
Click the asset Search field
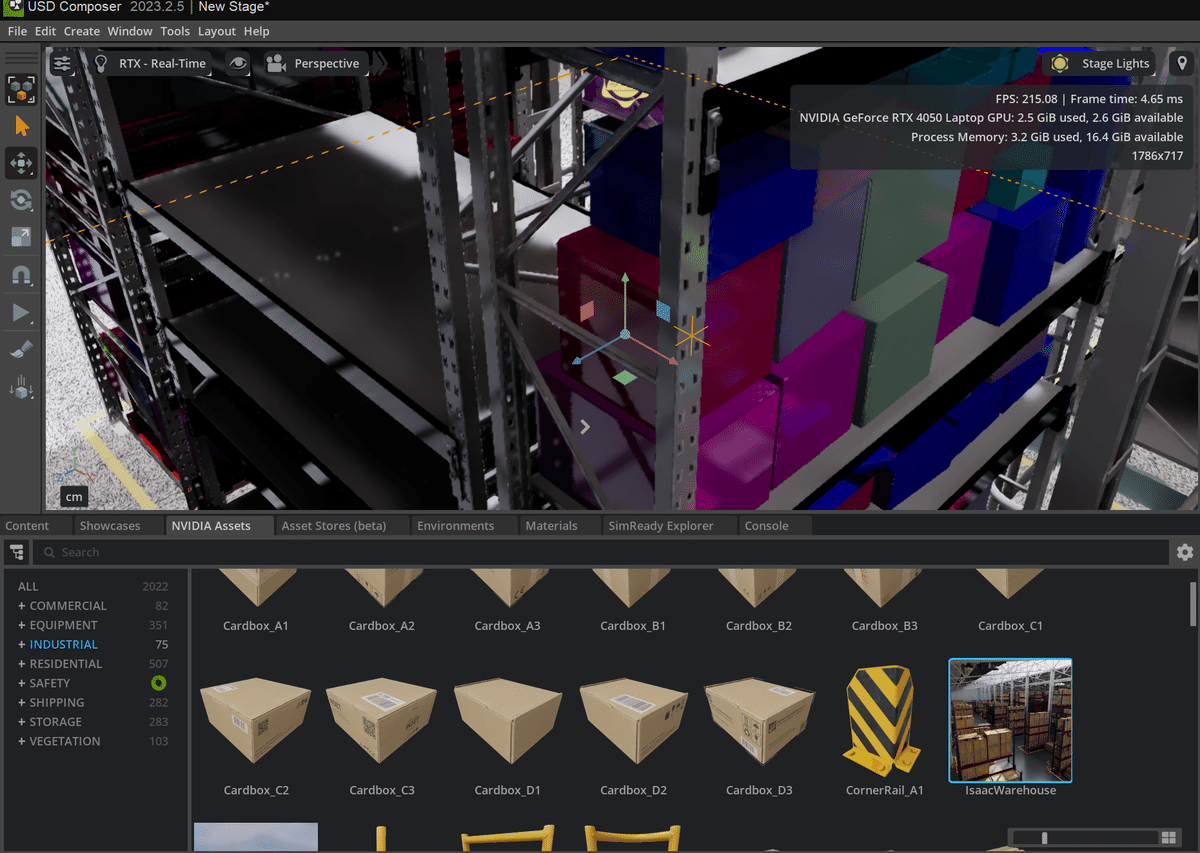coord(601,552)
